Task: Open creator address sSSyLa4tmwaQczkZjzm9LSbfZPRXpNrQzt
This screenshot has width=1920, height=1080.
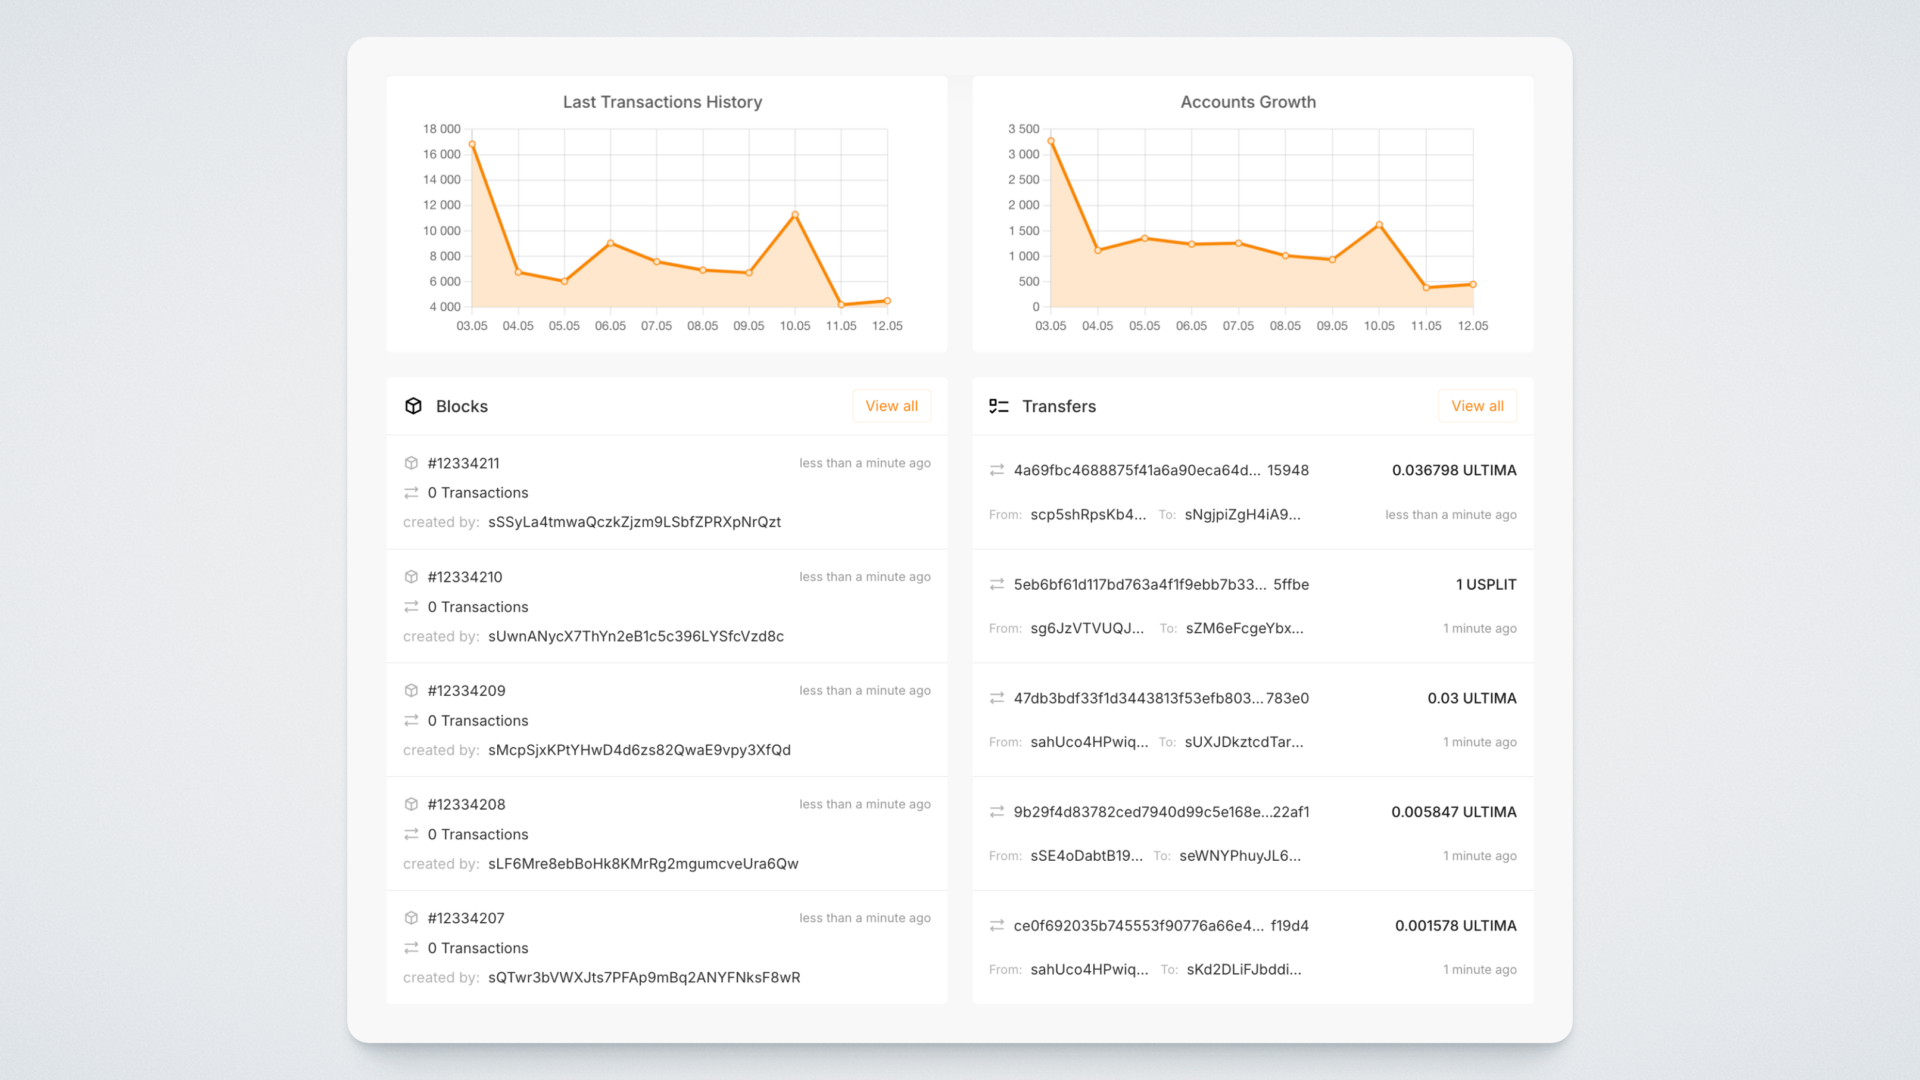Action: (x=634, y=522)
